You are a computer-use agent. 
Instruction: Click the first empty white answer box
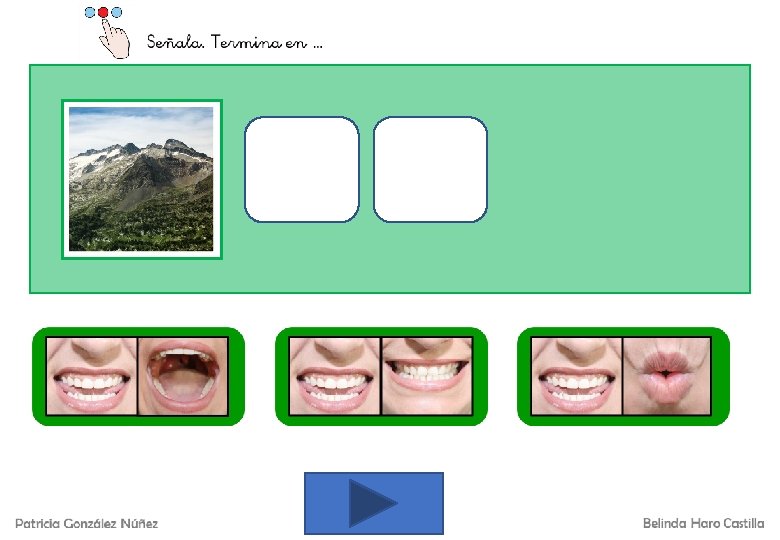coord(301,169)
